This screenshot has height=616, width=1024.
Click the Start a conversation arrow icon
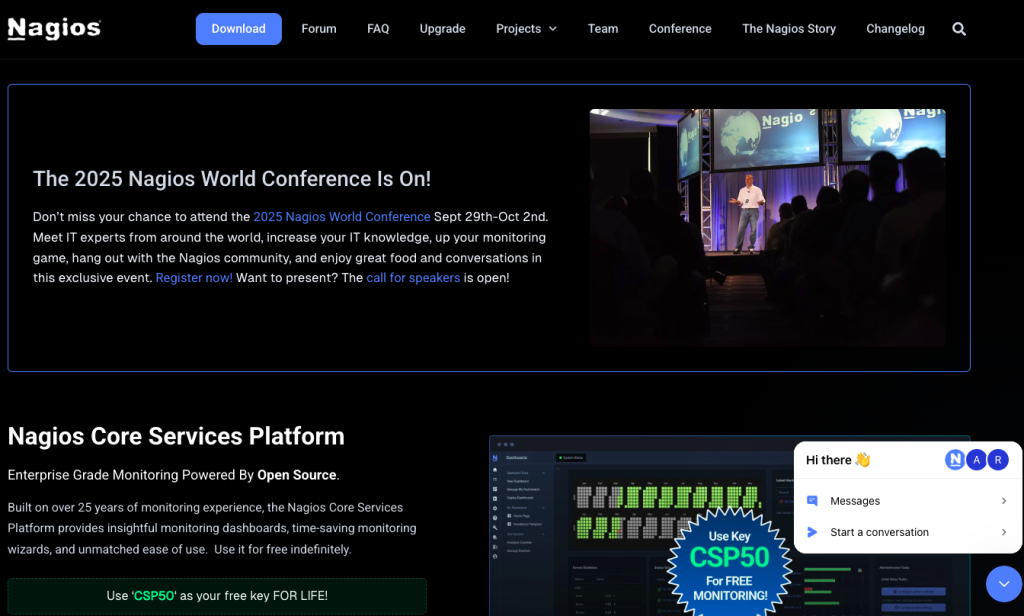[812, 532]
